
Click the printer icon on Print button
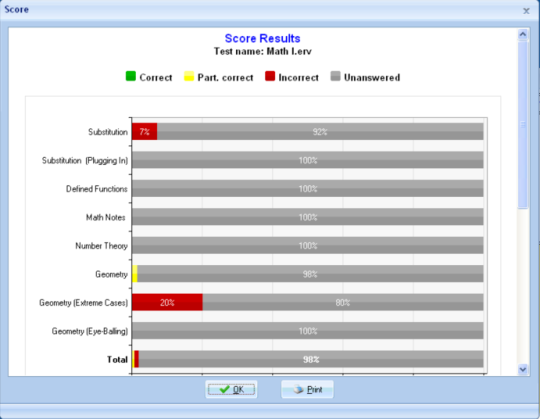click(299, 389)
